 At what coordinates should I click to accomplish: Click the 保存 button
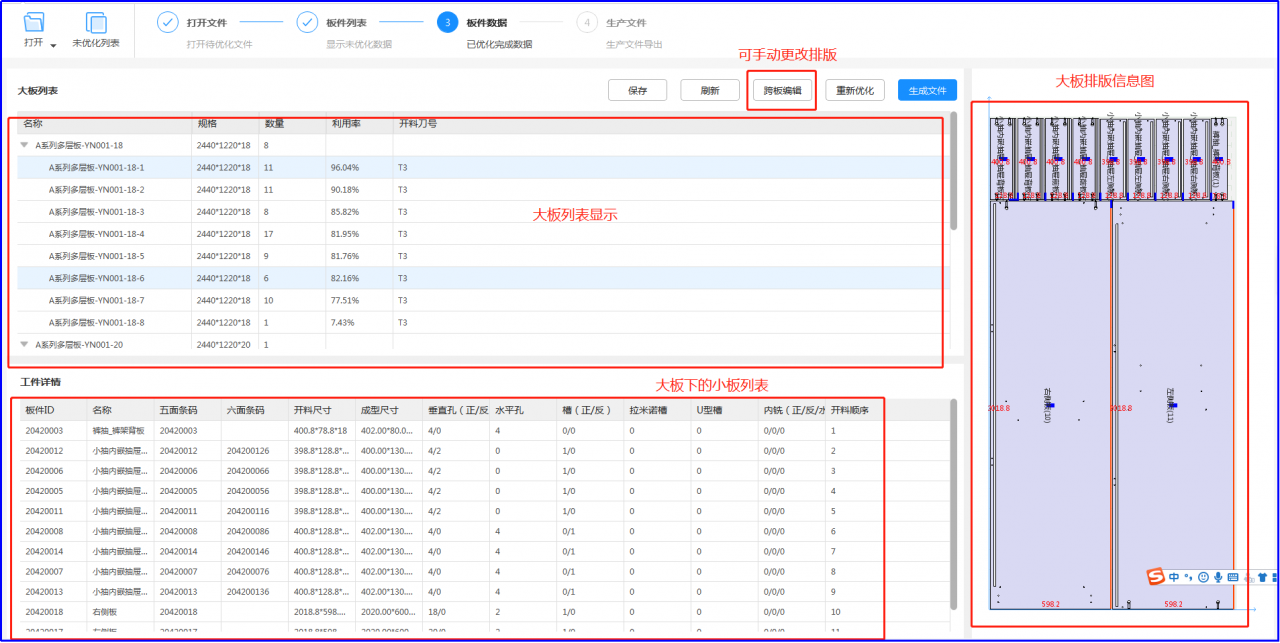tap(638, 90)
